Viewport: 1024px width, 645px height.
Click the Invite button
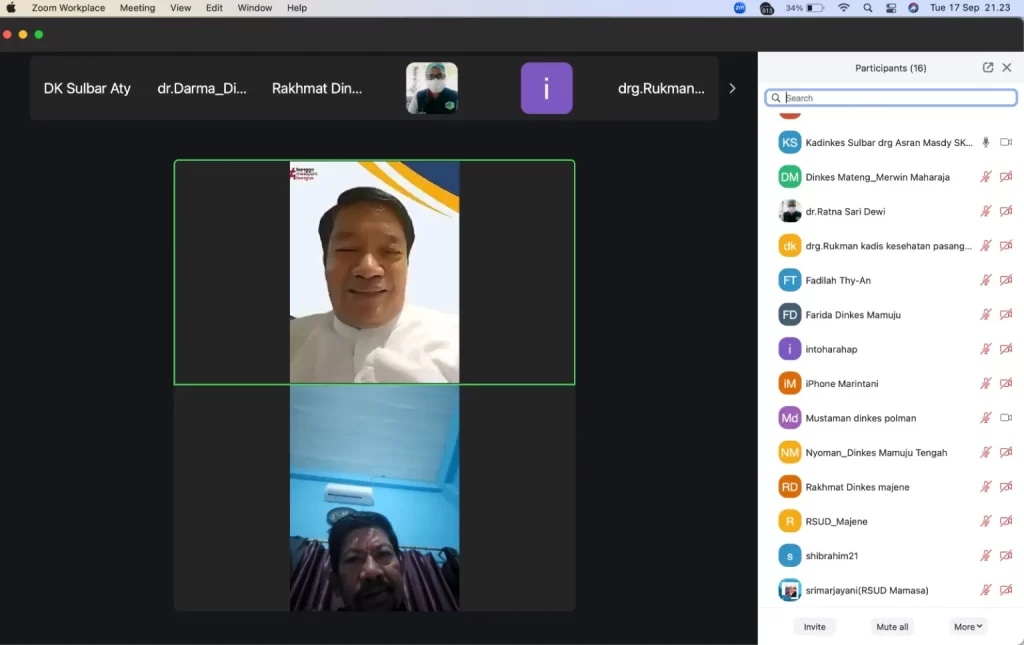(x=814, y=627)
